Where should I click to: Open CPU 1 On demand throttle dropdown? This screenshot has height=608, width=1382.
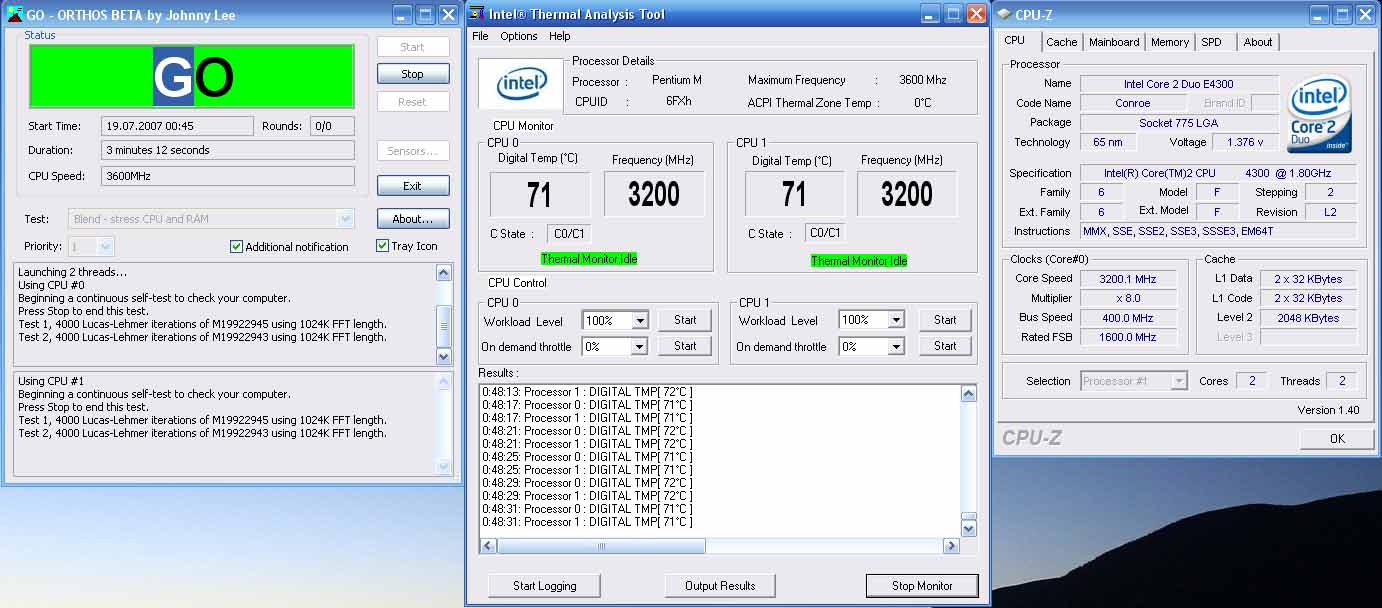pyautogui.click(x=896, y=347)
